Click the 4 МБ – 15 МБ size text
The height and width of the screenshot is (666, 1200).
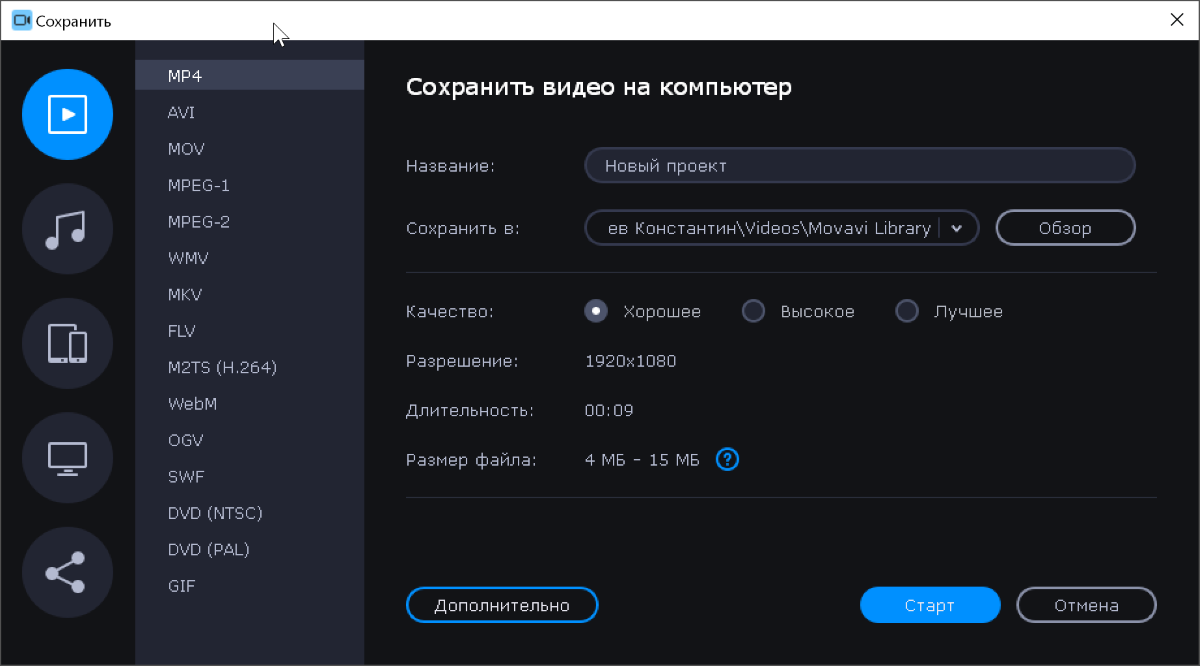pyautogui.click(x=642, y=460)
